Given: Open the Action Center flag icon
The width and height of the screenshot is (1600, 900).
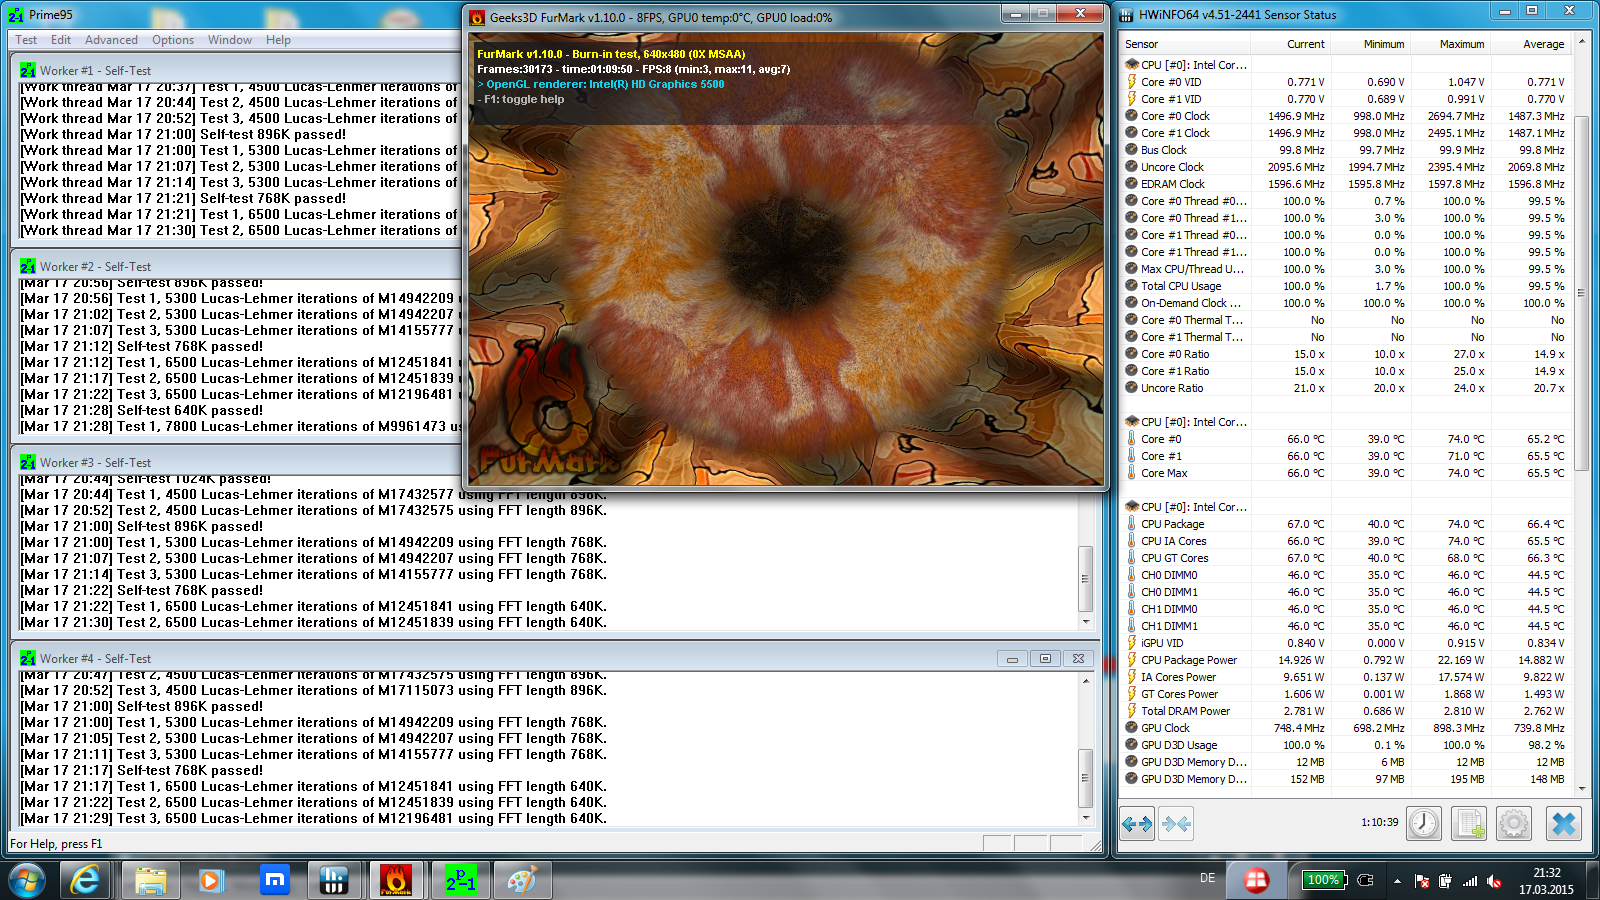Looking at the screenshot, I should (x=1422, y=881).
